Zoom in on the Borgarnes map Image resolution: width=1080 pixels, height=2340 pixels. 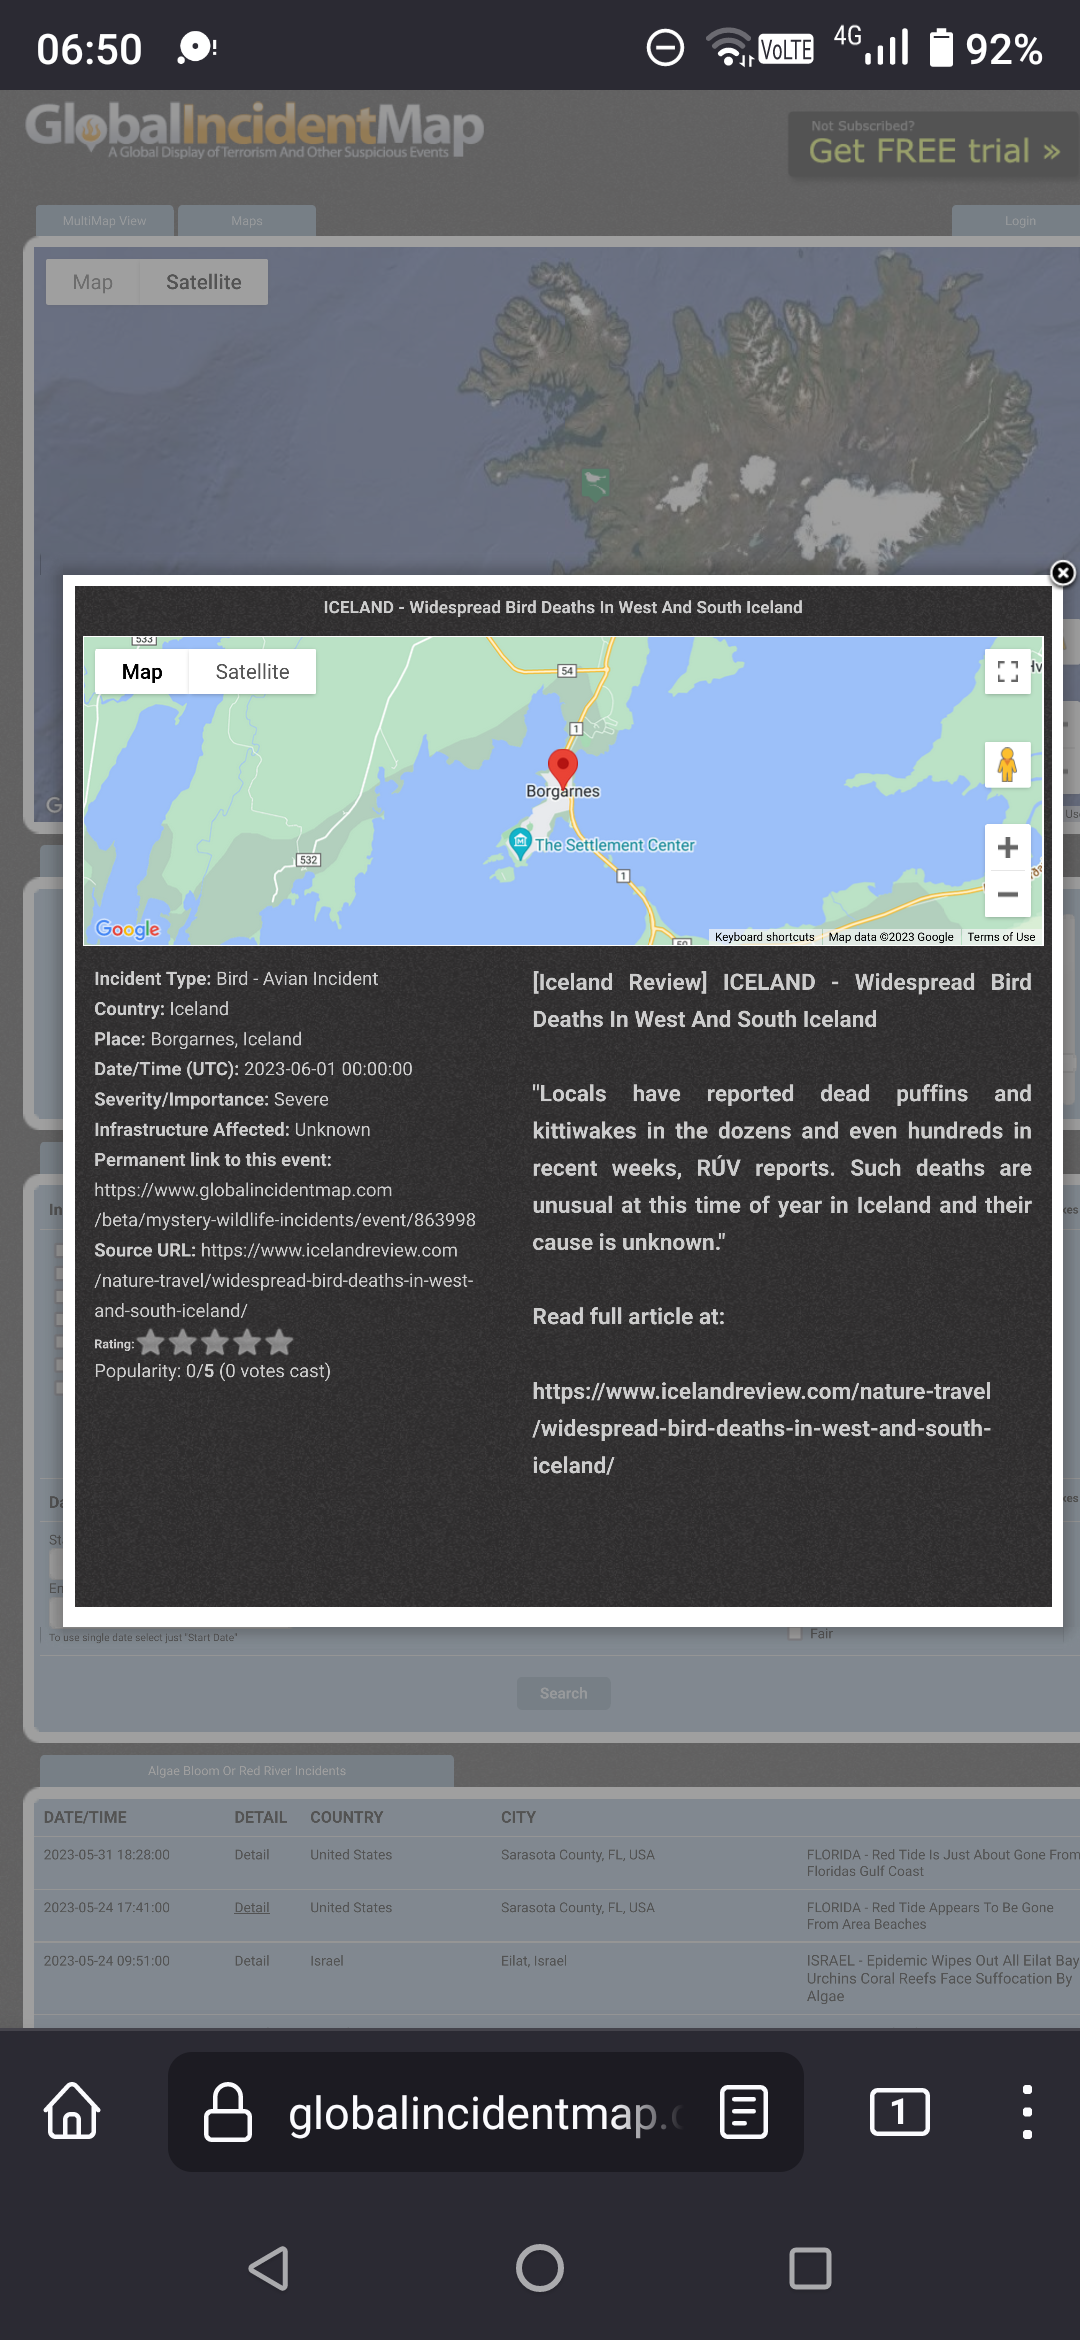click(1007, 848)
